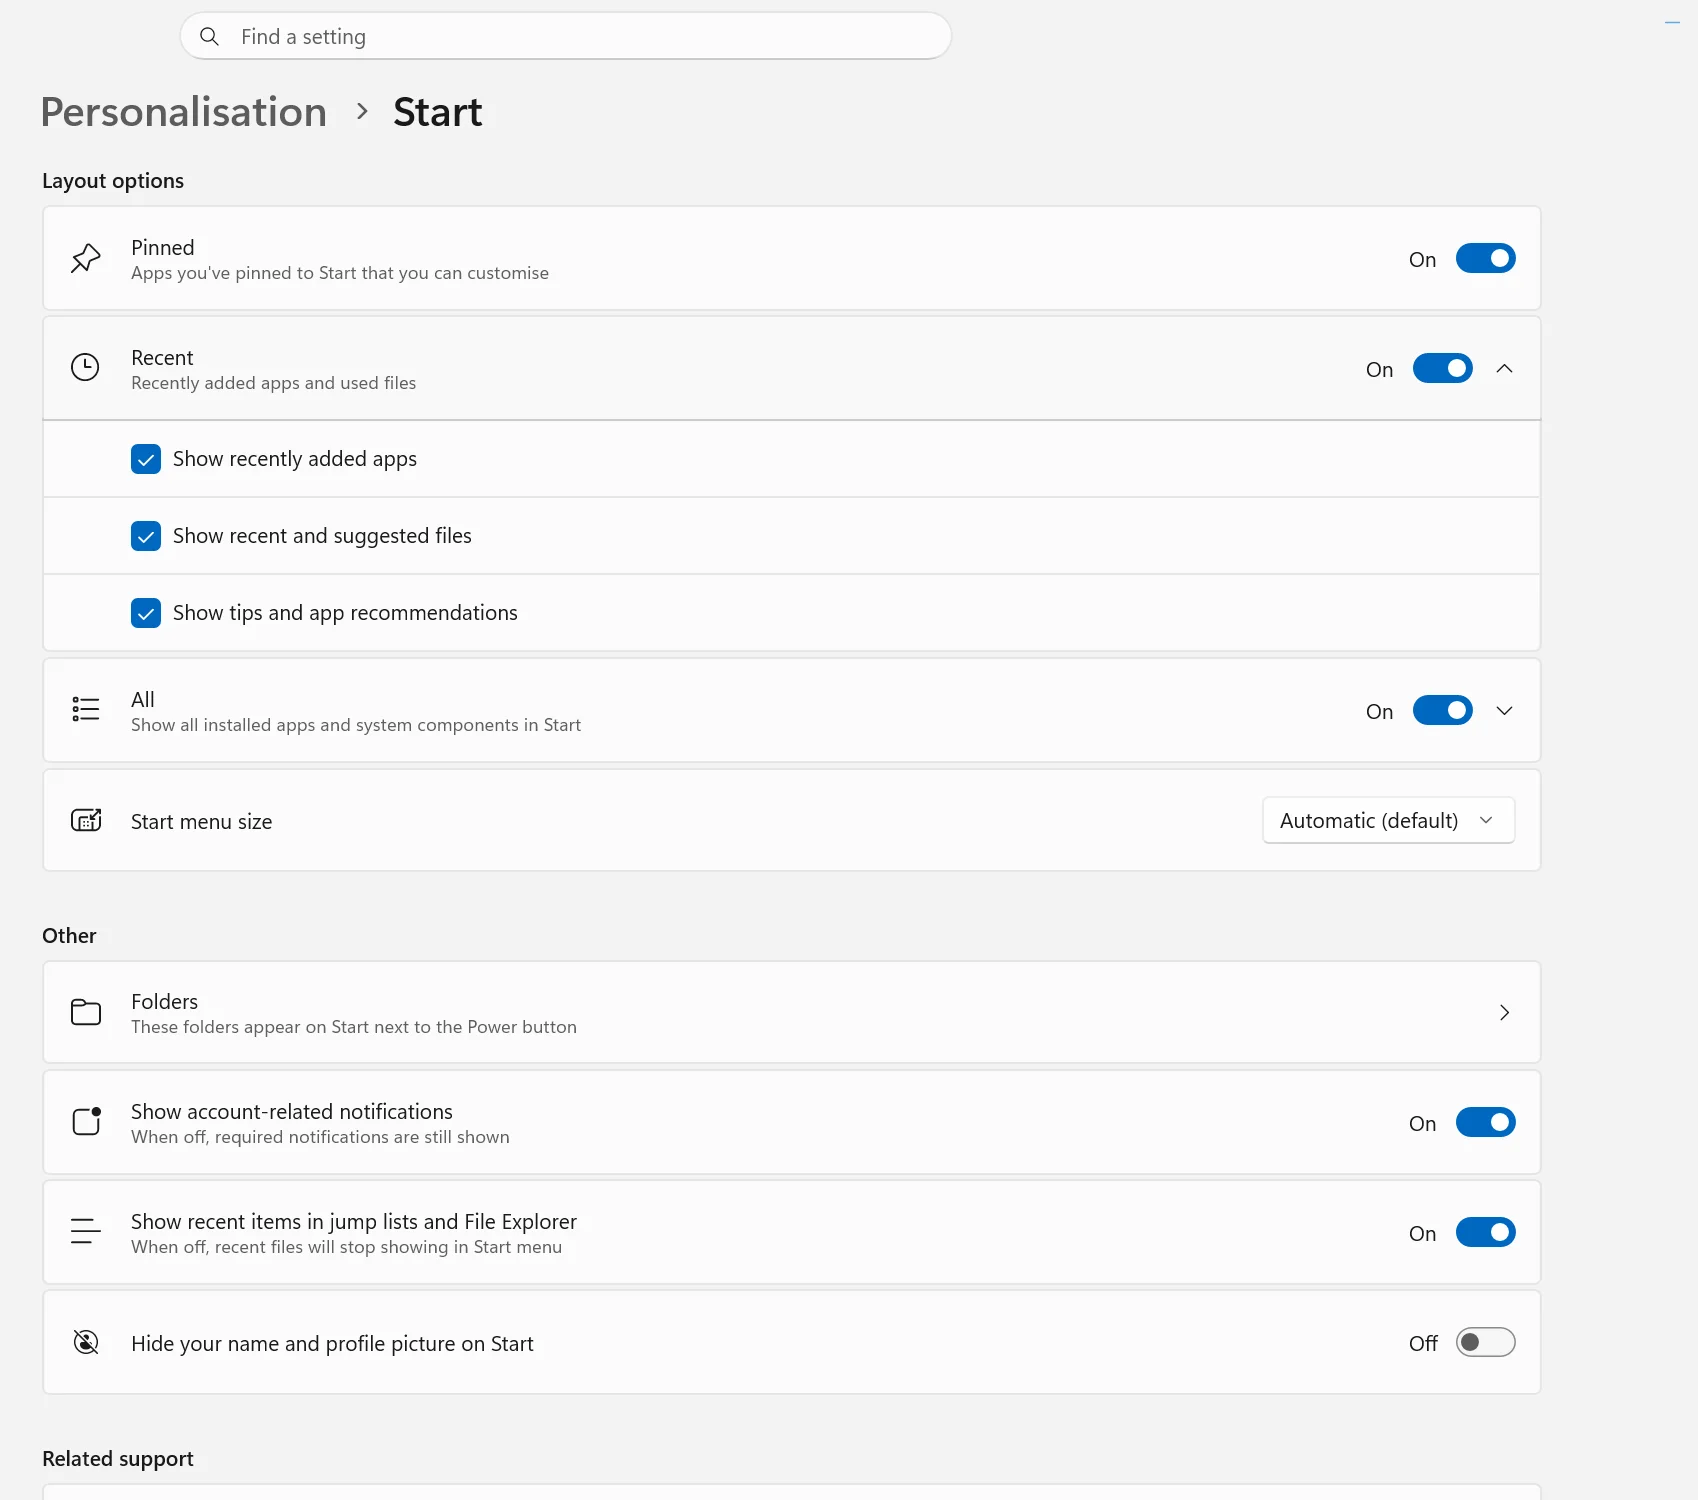Expand the All section chevron
The height and width of the screenshot is (1500, 1698).
pyautogui.click(x=1504, y=711)
